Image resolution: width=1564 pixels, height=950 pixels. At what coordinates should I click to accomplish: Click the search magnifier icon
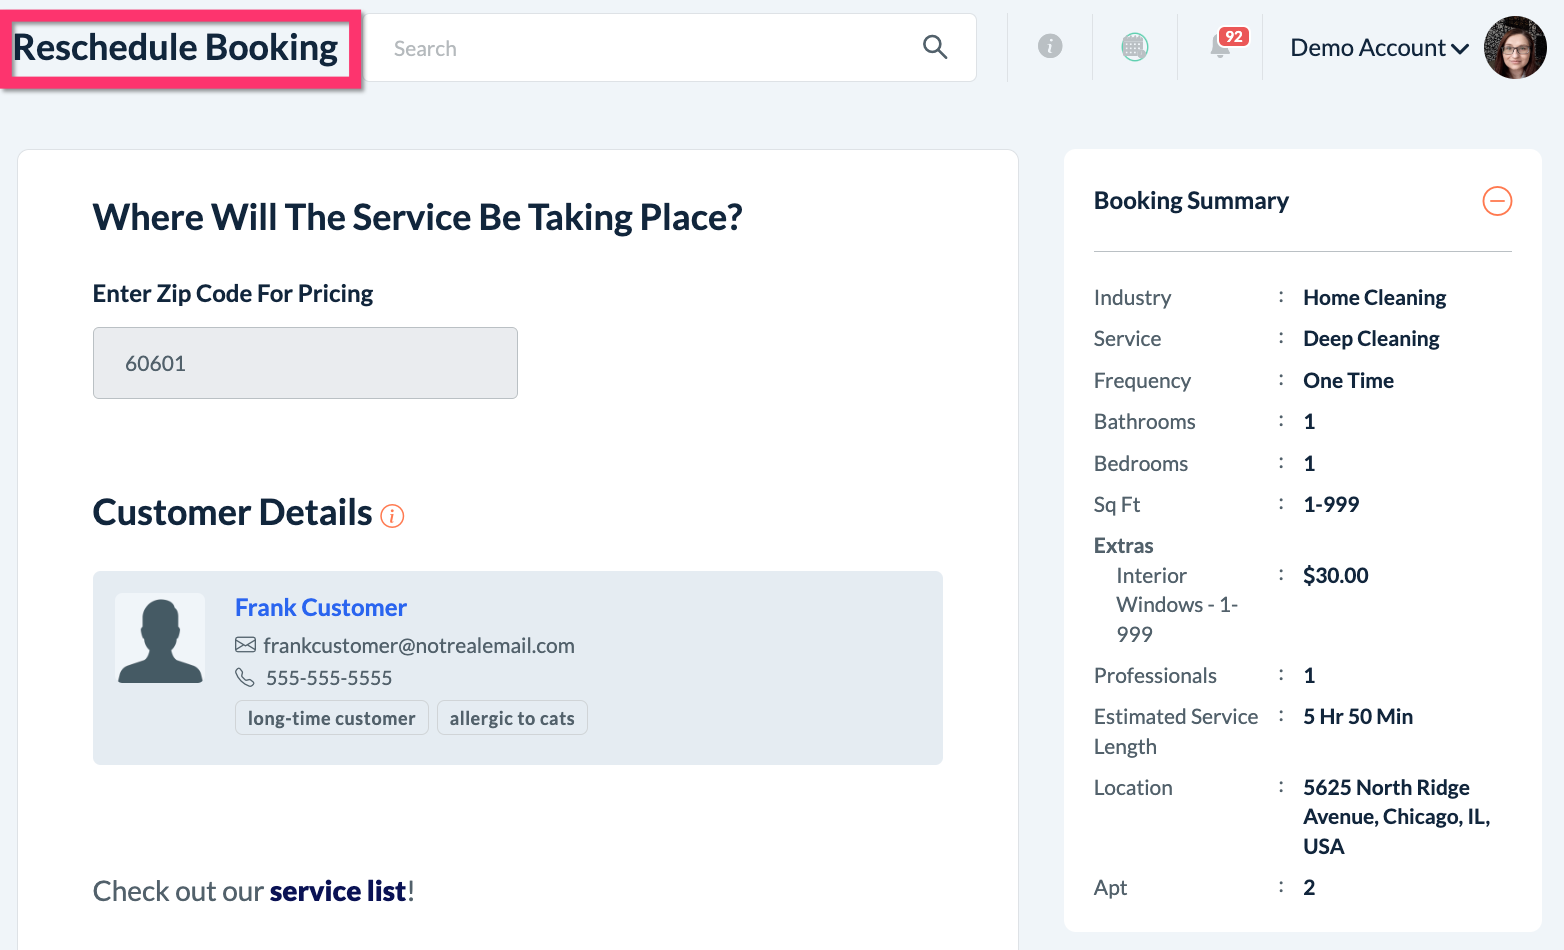point(935,47)
